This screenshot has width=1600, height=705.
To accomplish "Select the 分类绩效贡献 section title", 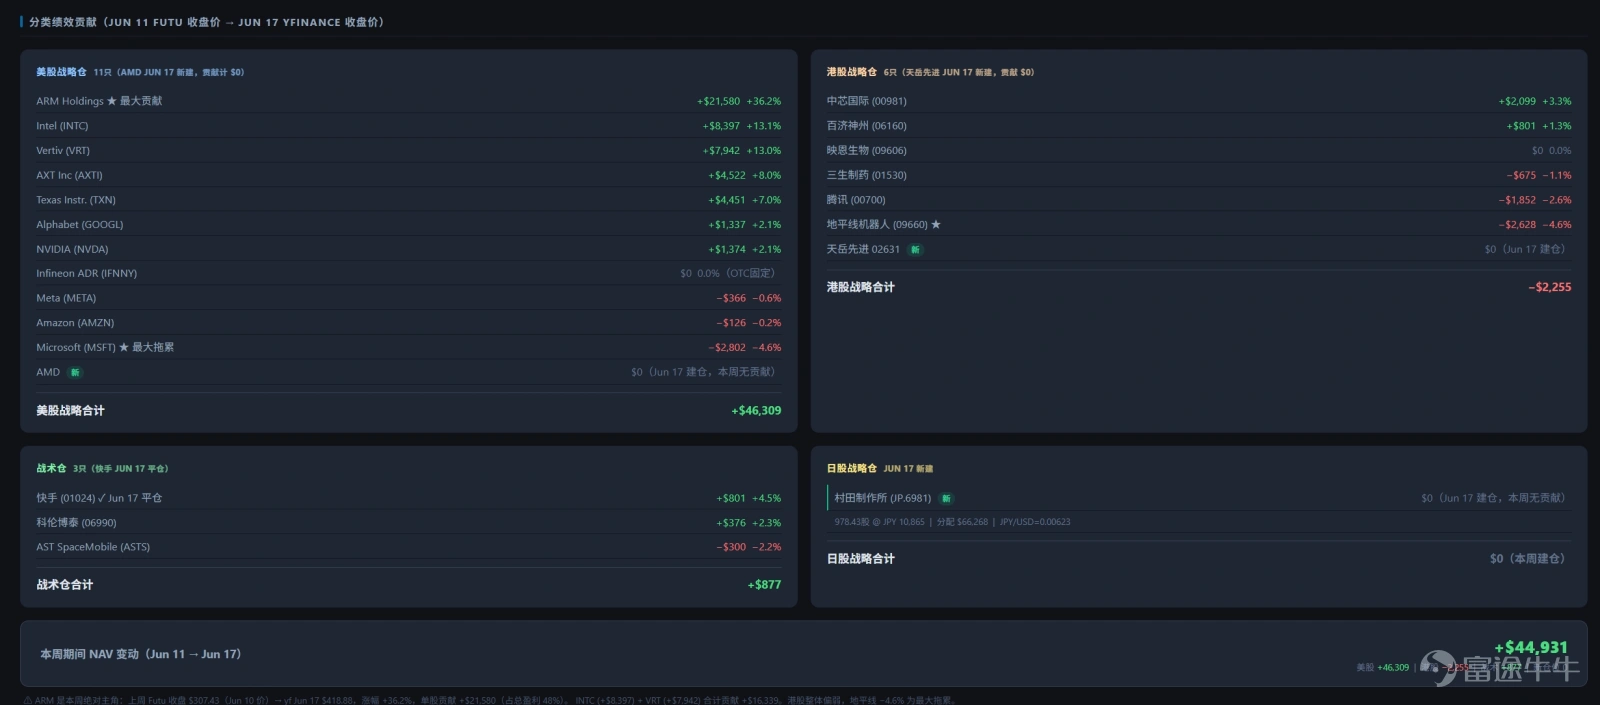I will 206,22.
